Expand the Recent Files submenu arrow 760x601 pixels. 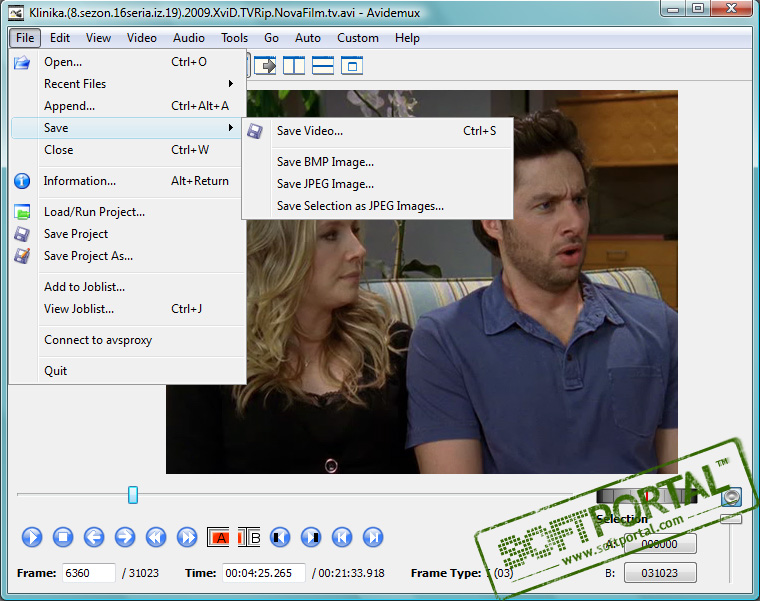point(231,84)
